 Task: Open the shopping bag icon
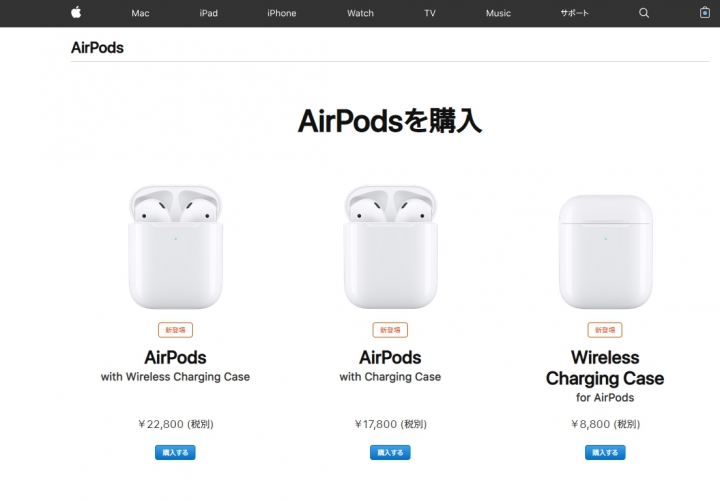(704, 13)
